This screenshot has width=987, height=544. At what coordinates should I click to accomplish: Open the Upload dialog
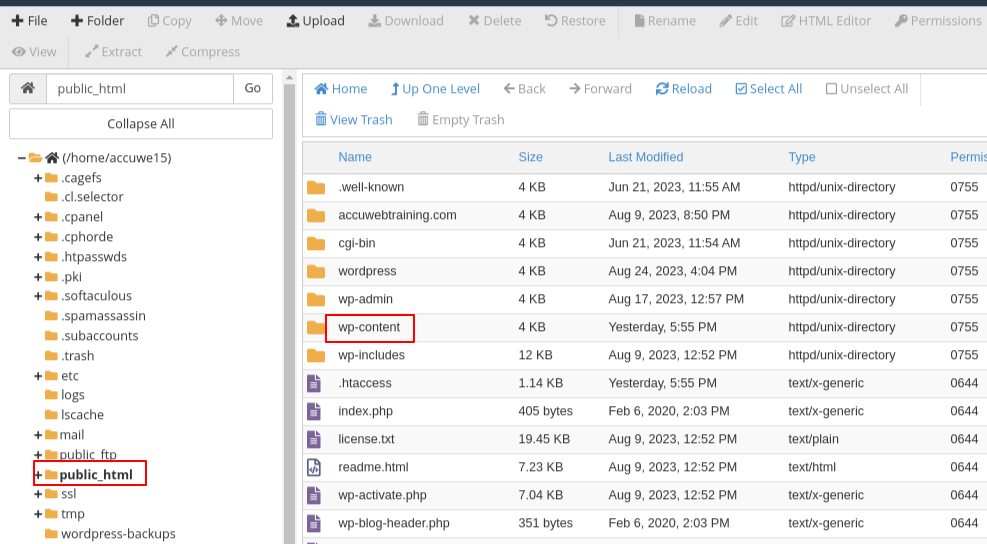coord(315,21)
